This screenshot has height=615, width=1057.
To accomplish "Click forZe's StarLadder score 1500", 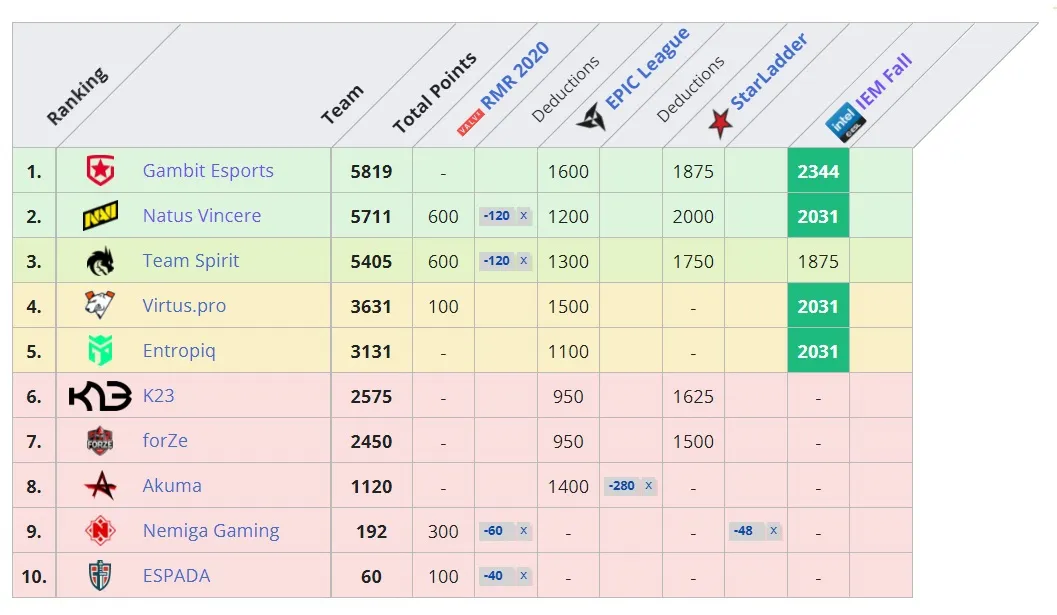I will tap(693, 442).
